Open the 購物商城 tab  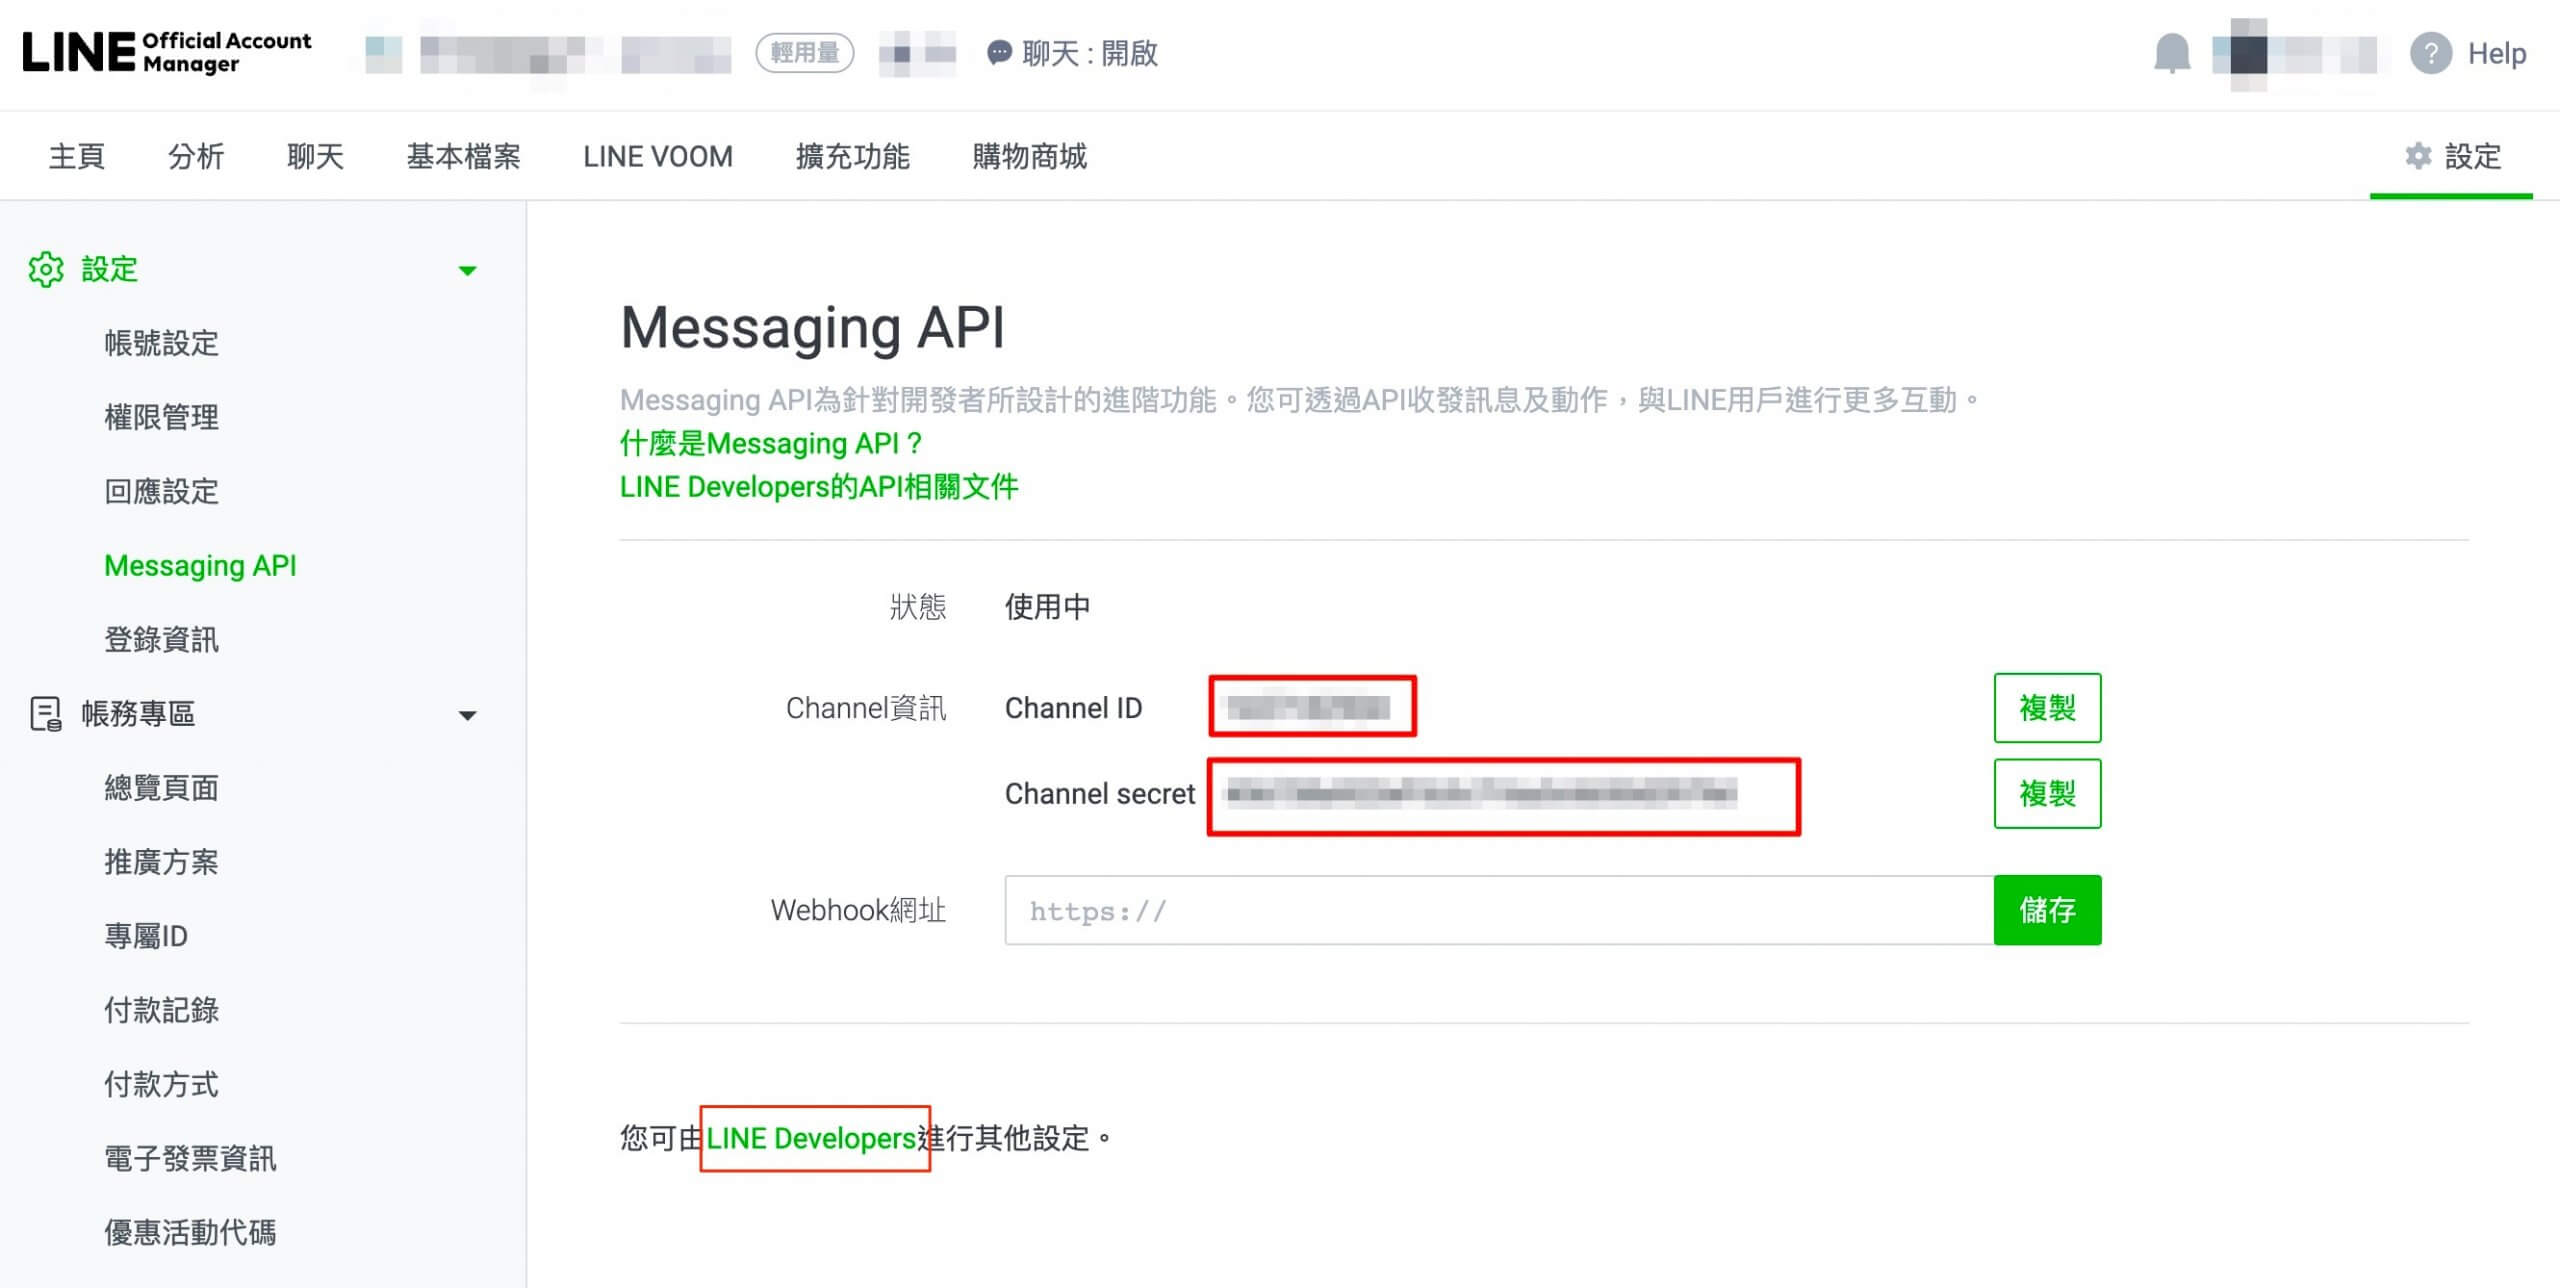[x=1030, y=156]
